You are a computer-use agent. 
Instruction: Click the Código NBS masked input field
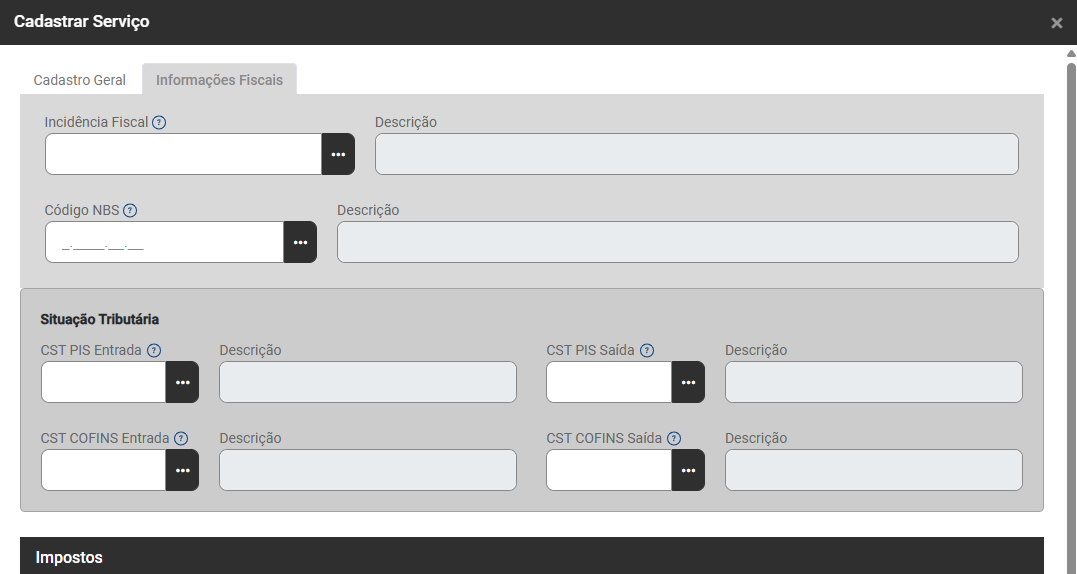(x=164, y=242)
